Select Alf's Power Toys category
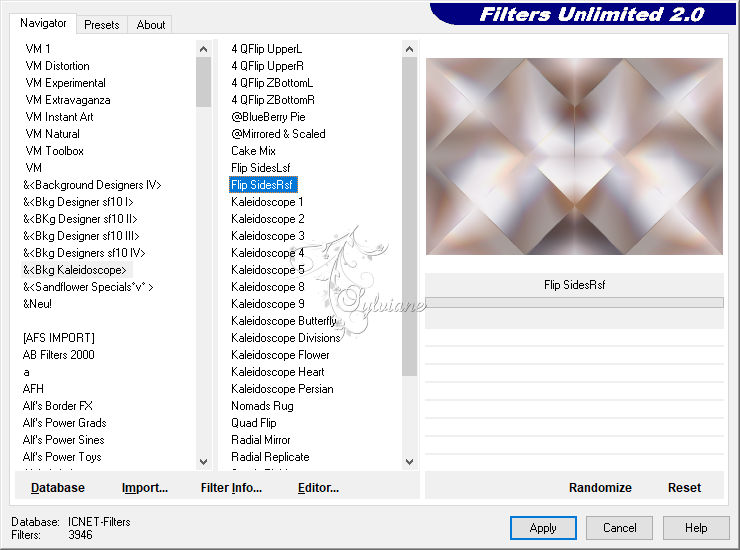 click(x=62, y=457)
